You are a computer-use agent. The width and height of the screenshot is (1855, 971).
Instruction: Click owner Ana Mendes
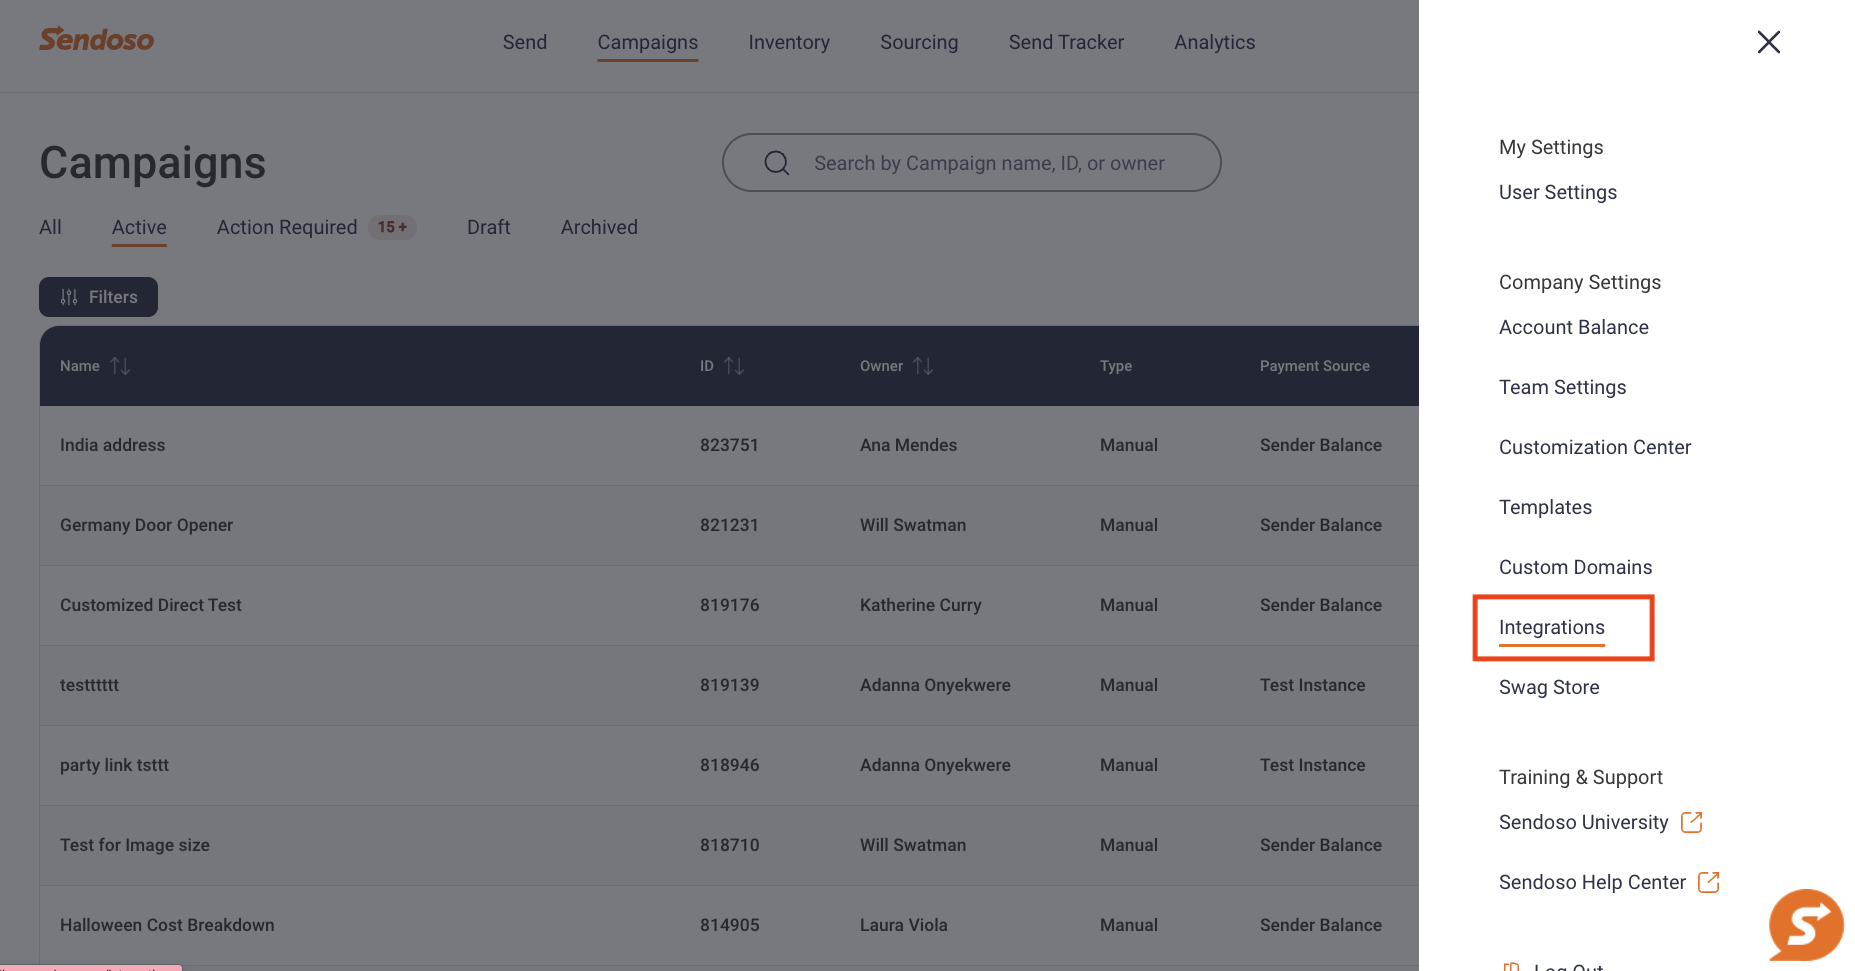coord(908,445)
